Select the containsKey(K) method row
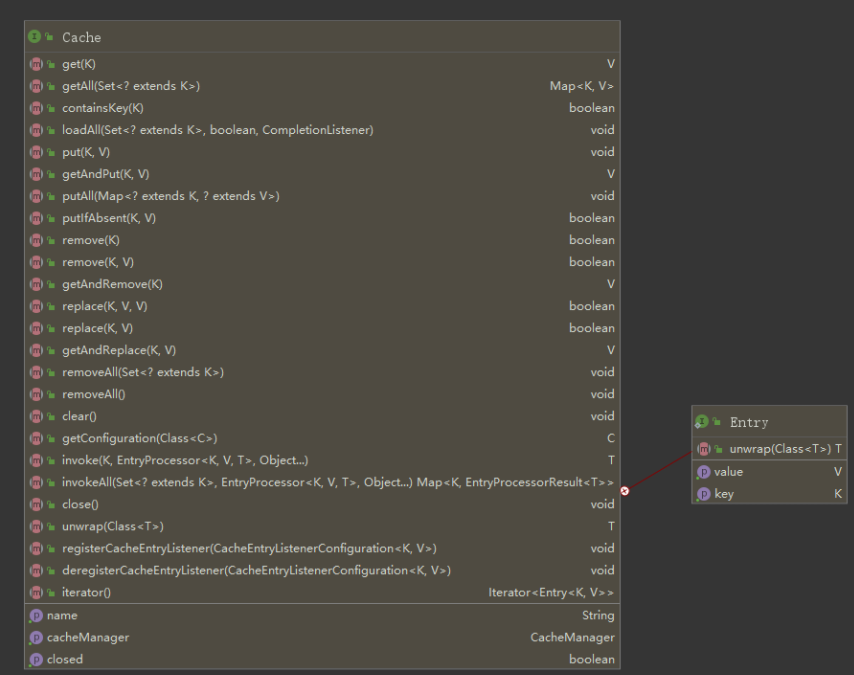The image size is (854, 675). (x=103, y=108)
